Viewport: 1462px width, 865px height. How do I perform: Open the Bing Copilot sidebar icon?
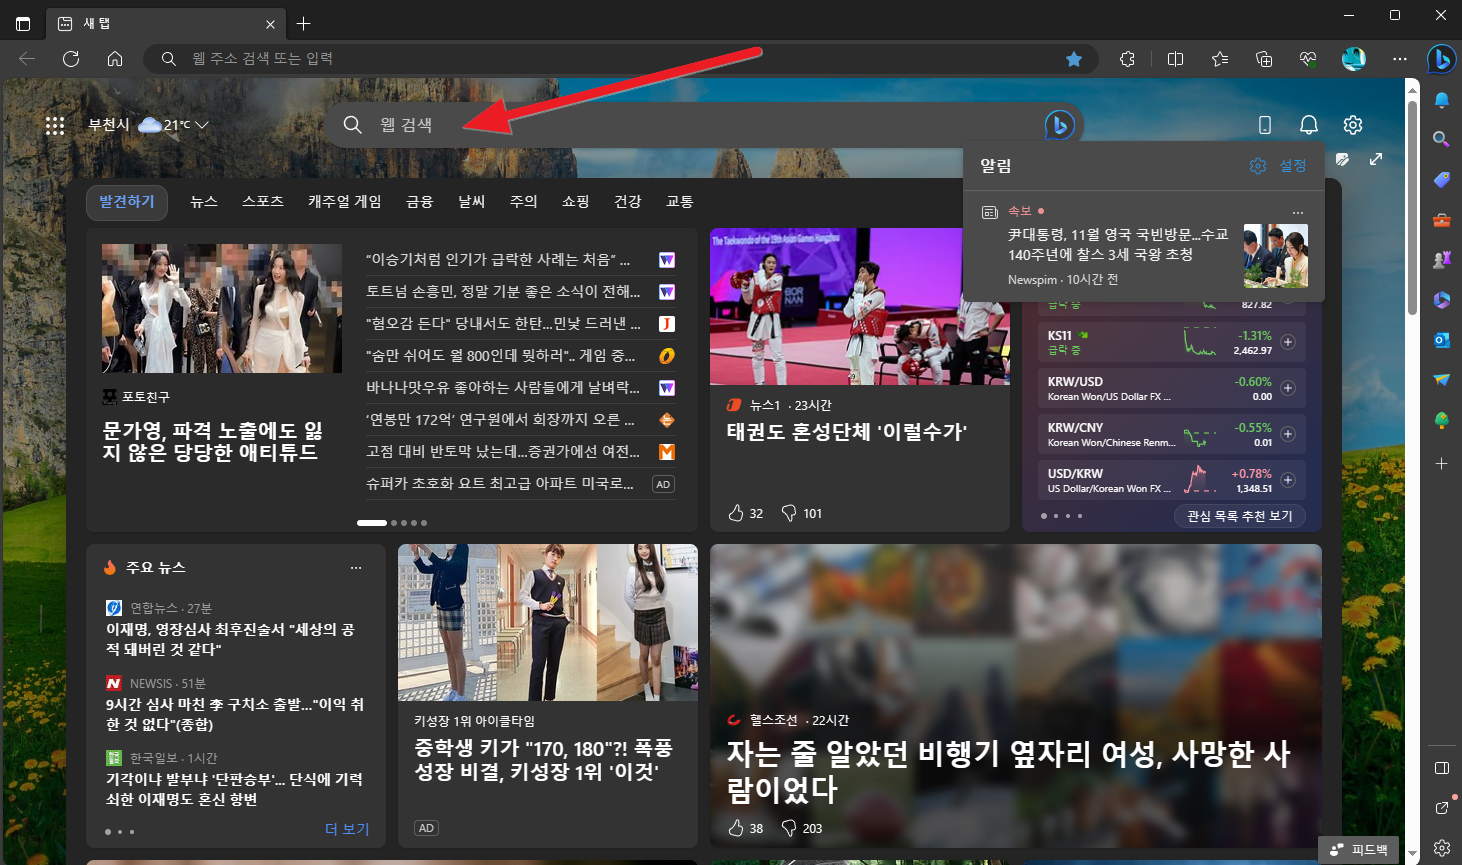1441,59
